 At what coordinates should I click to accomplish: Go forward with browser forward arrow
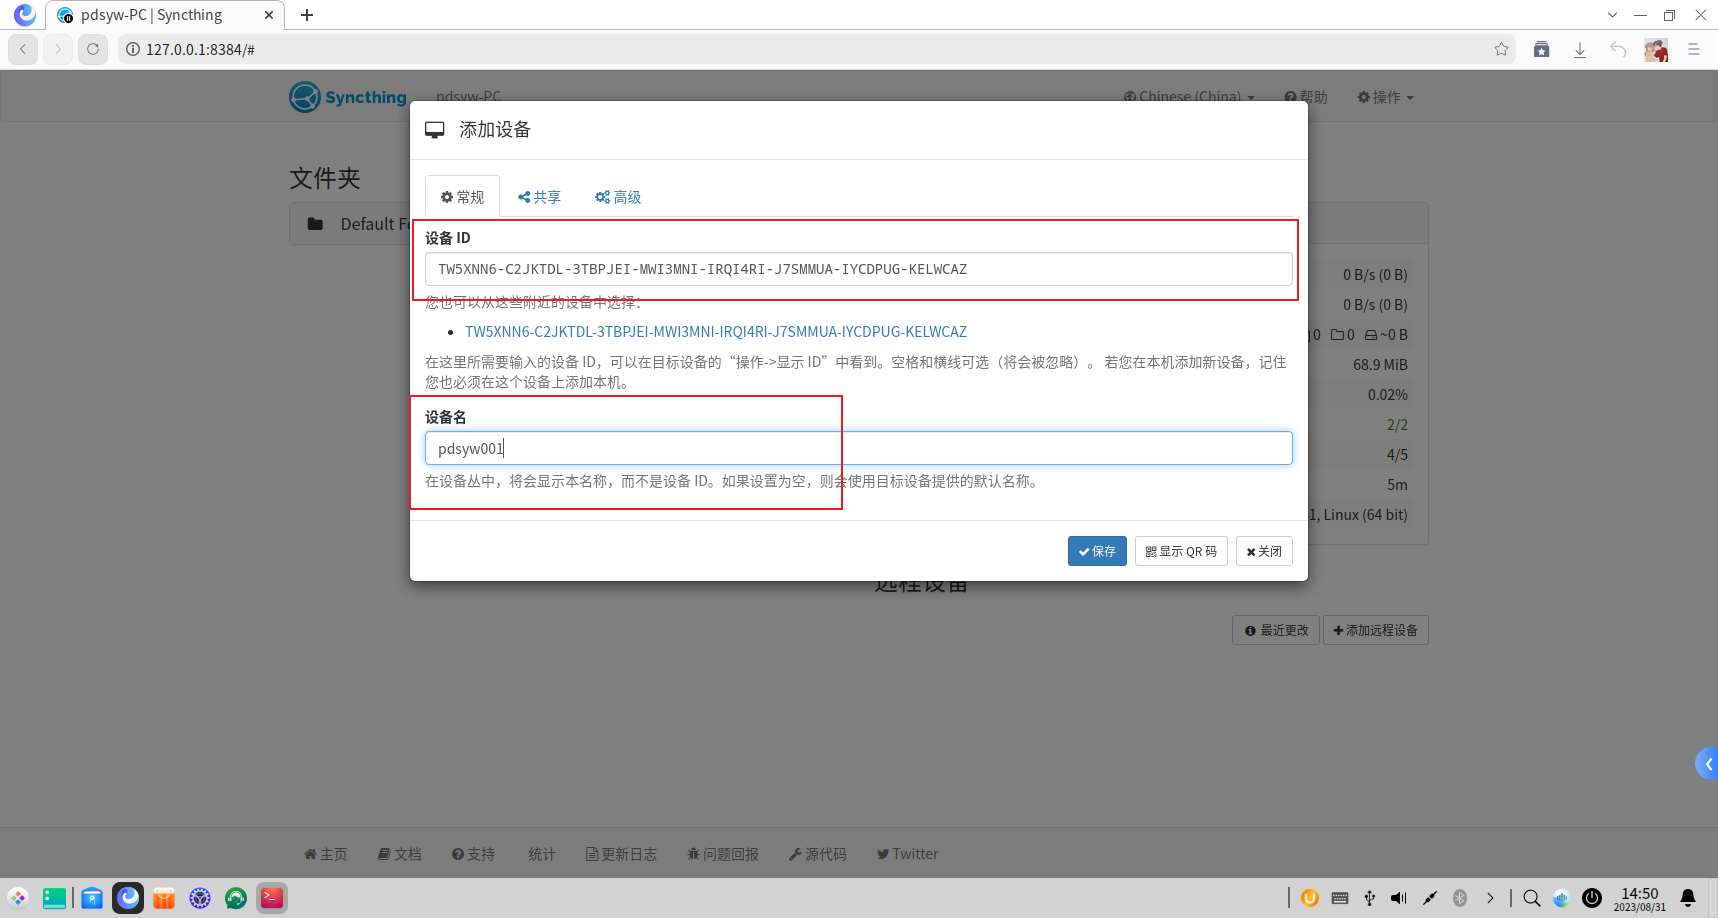coord(58,49)
